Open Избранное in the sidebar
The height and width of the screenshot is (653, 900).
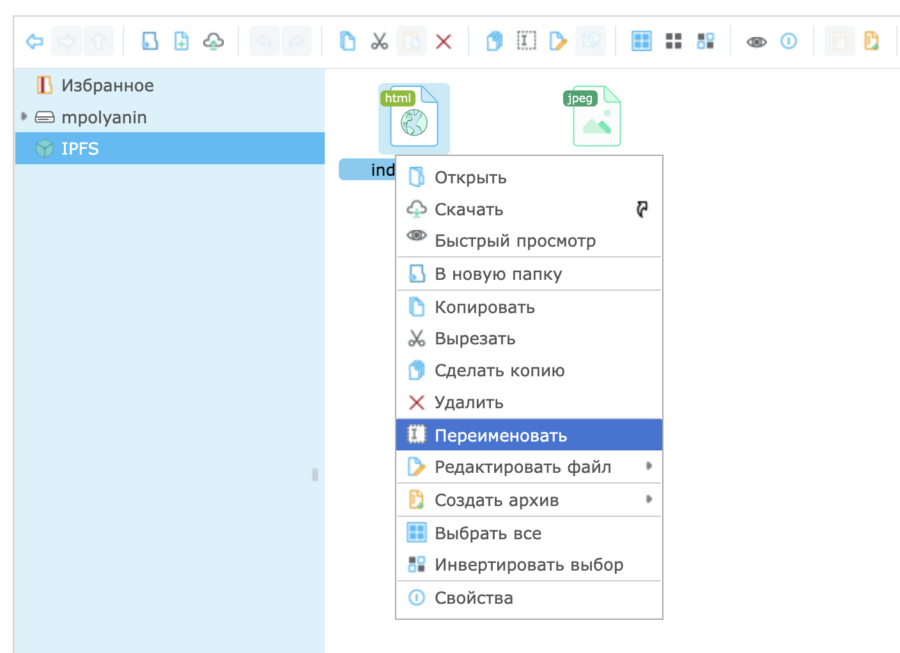click(107, 85)
